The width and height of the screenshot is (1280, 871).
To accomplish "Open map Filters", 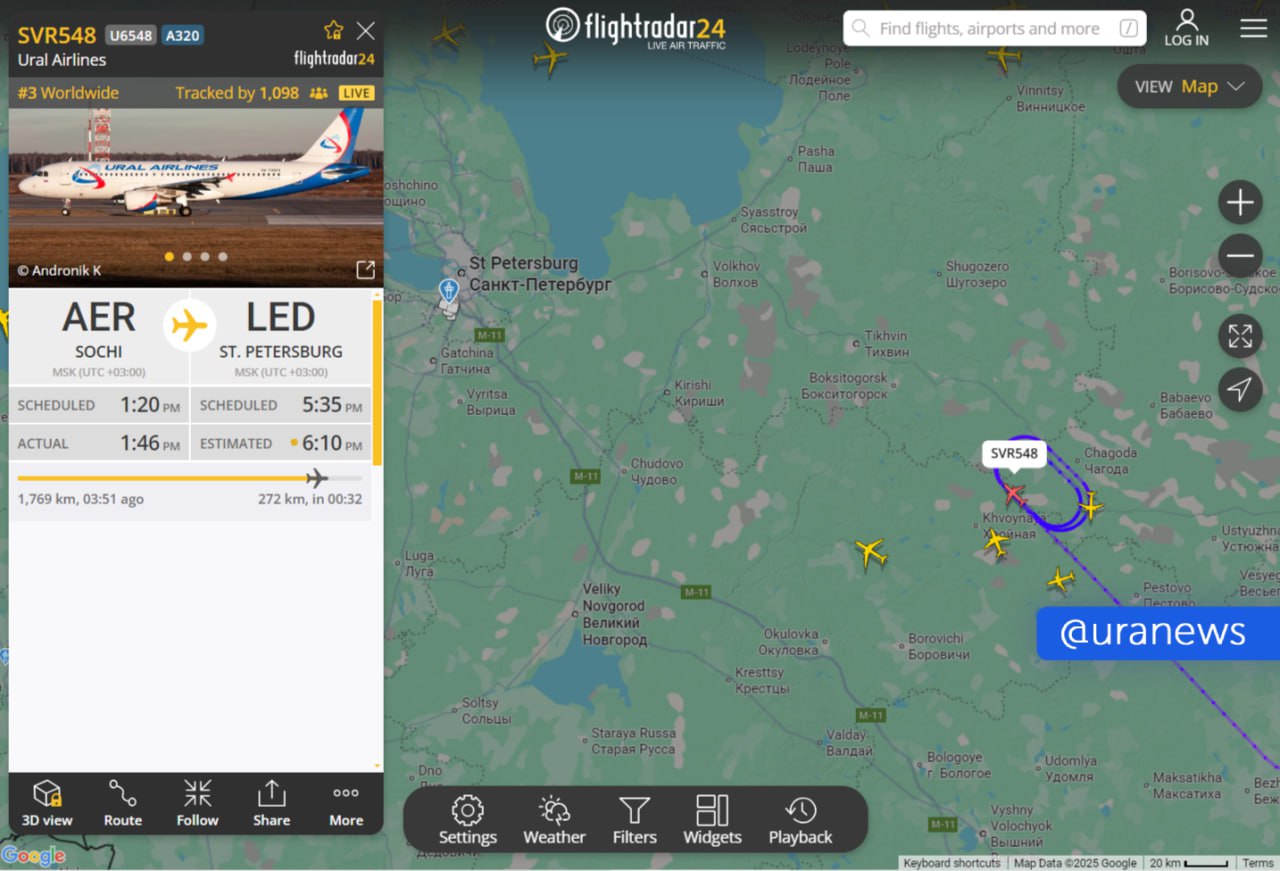I will point(634,820).
